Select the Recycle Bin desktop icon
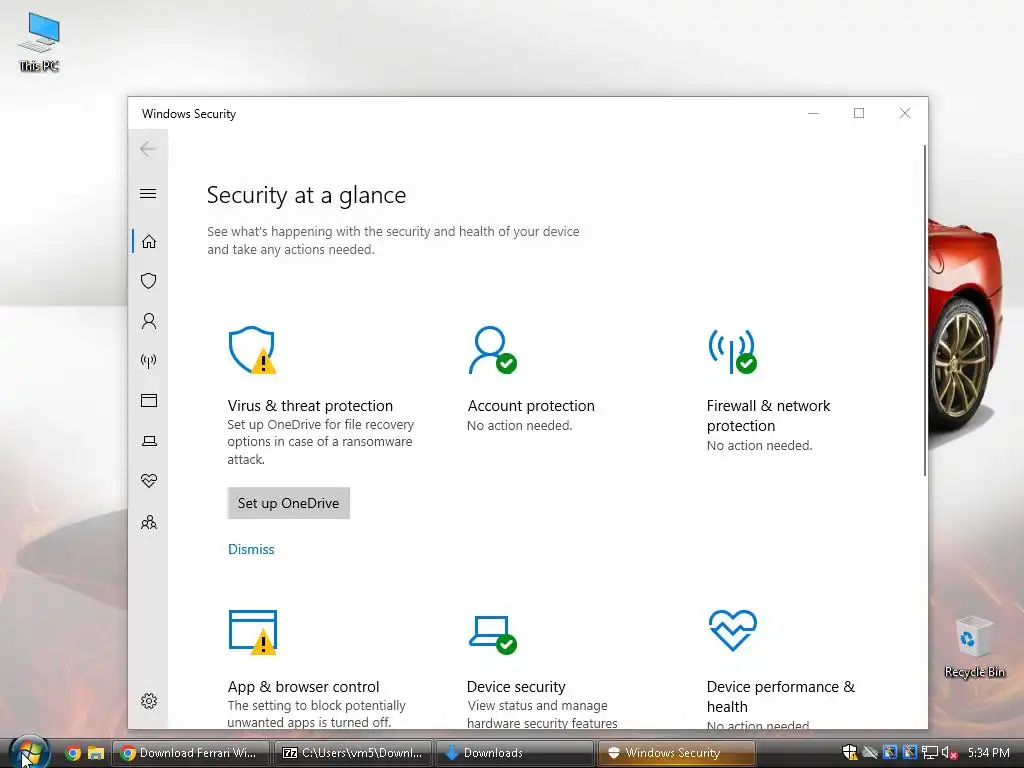 [974, 647]
